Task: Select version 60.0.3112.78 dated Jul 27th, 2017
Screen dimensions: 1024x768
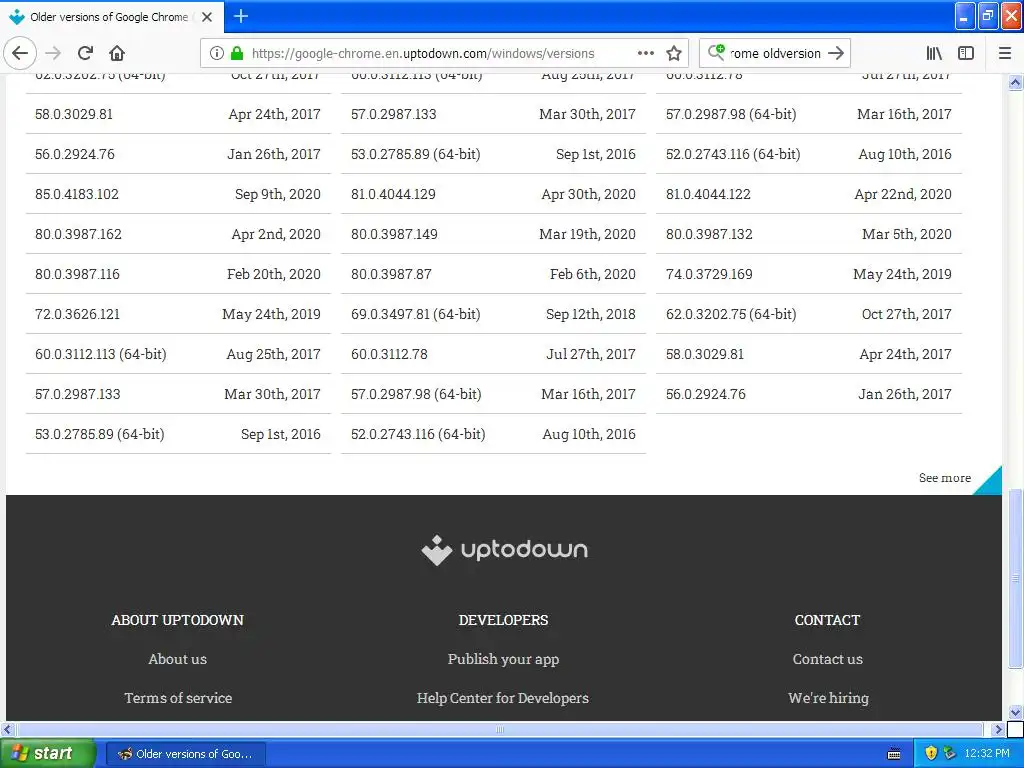Action: point(493,354)
